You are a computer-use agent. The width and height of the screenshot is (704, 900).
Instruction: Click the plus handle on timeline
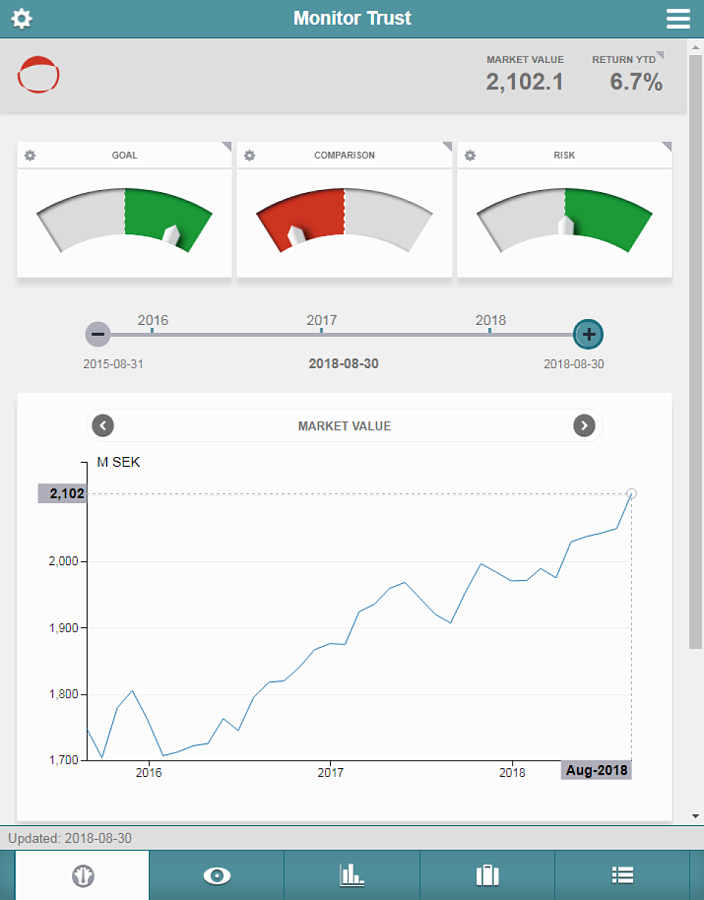588,334
